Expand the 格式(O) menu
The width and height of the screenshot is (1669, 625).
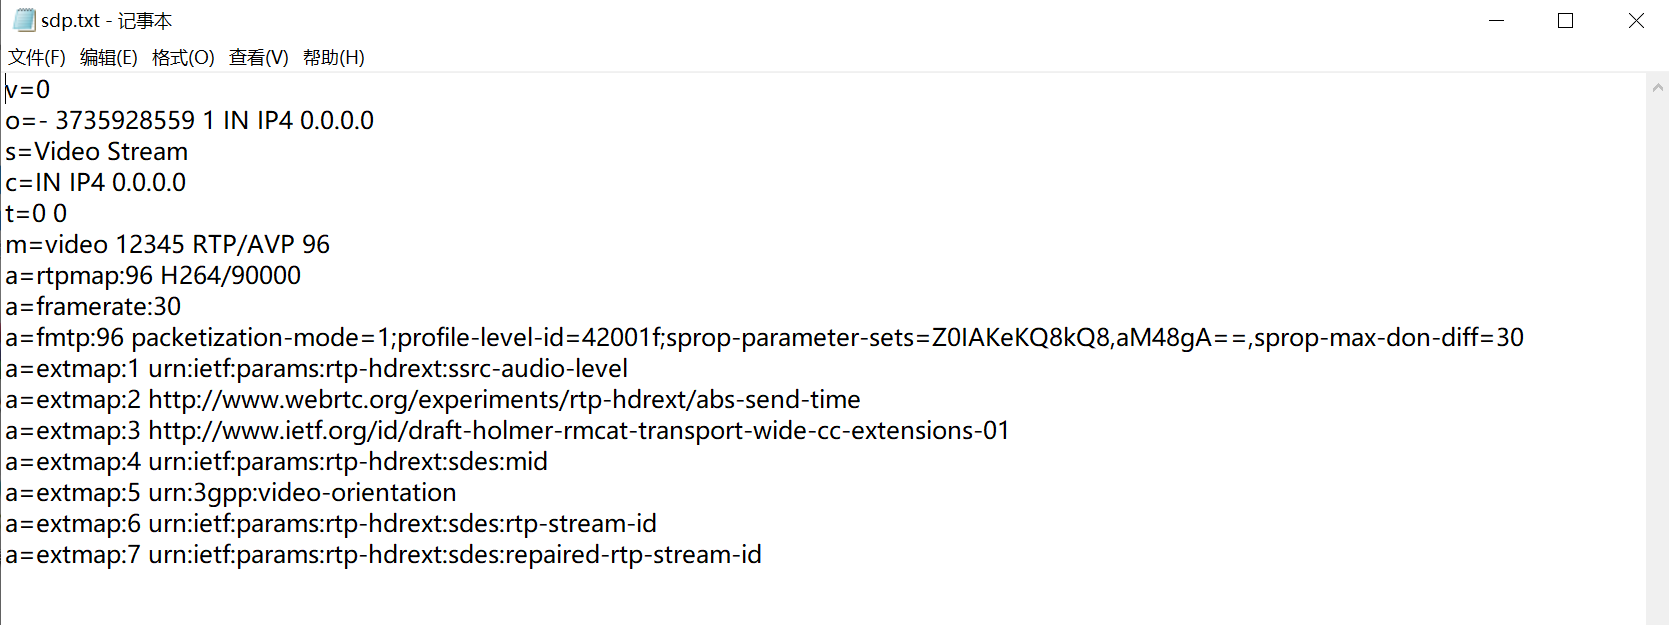183,57
